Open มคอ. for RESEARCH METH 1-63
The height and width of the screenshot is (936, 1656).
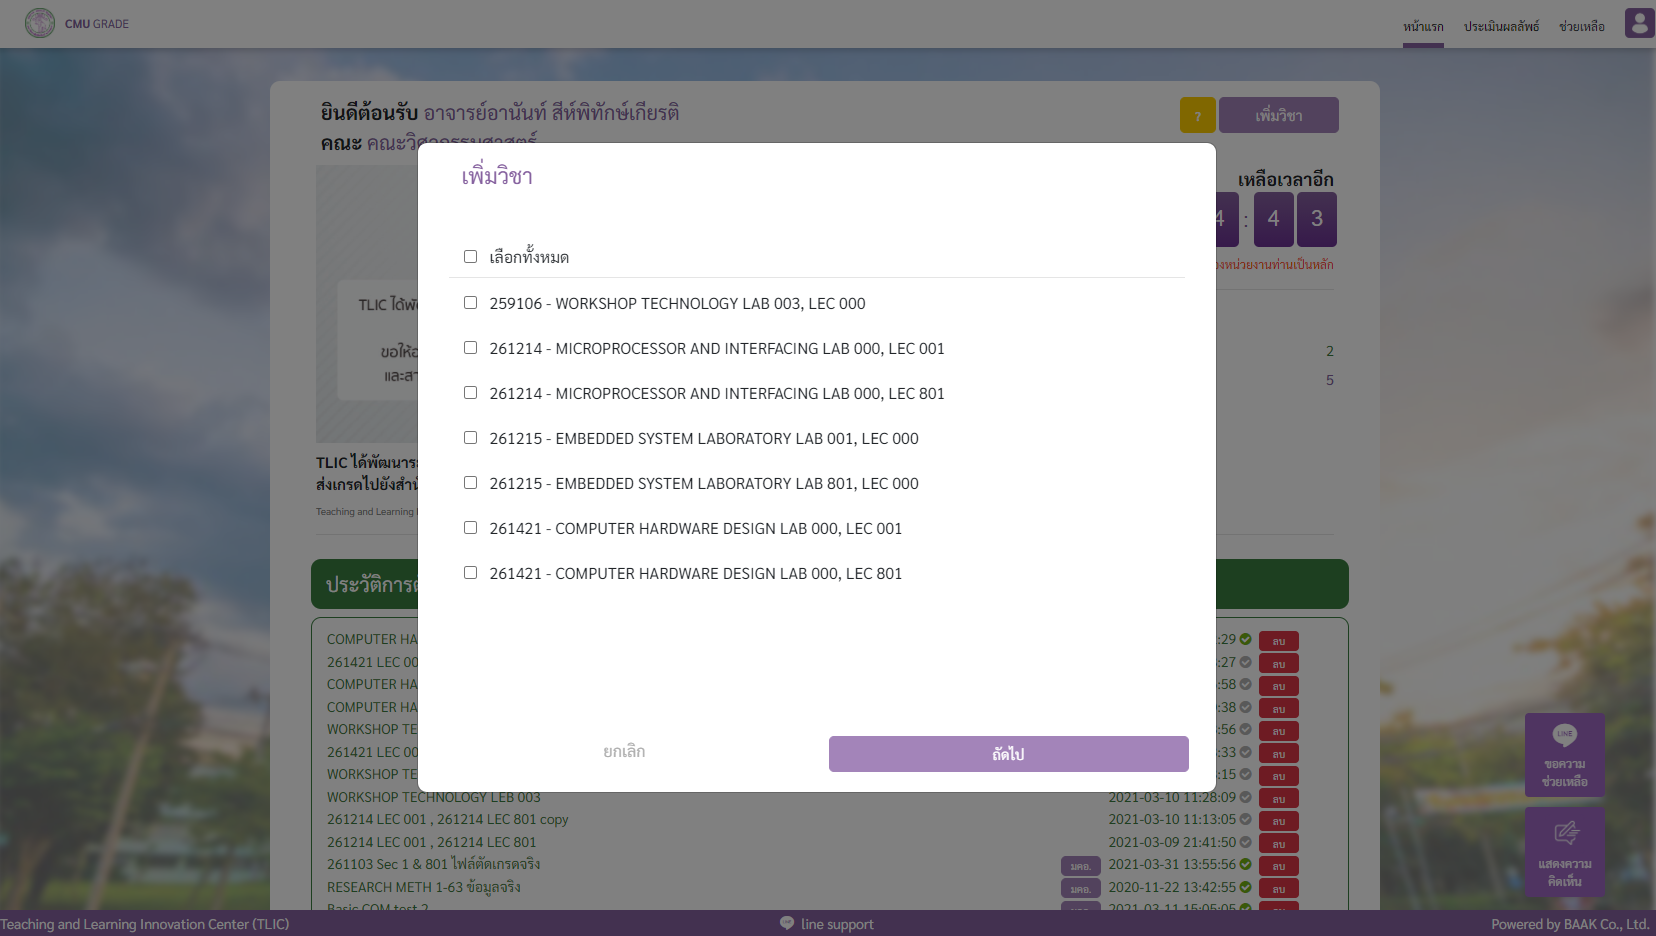[1080, 889]
